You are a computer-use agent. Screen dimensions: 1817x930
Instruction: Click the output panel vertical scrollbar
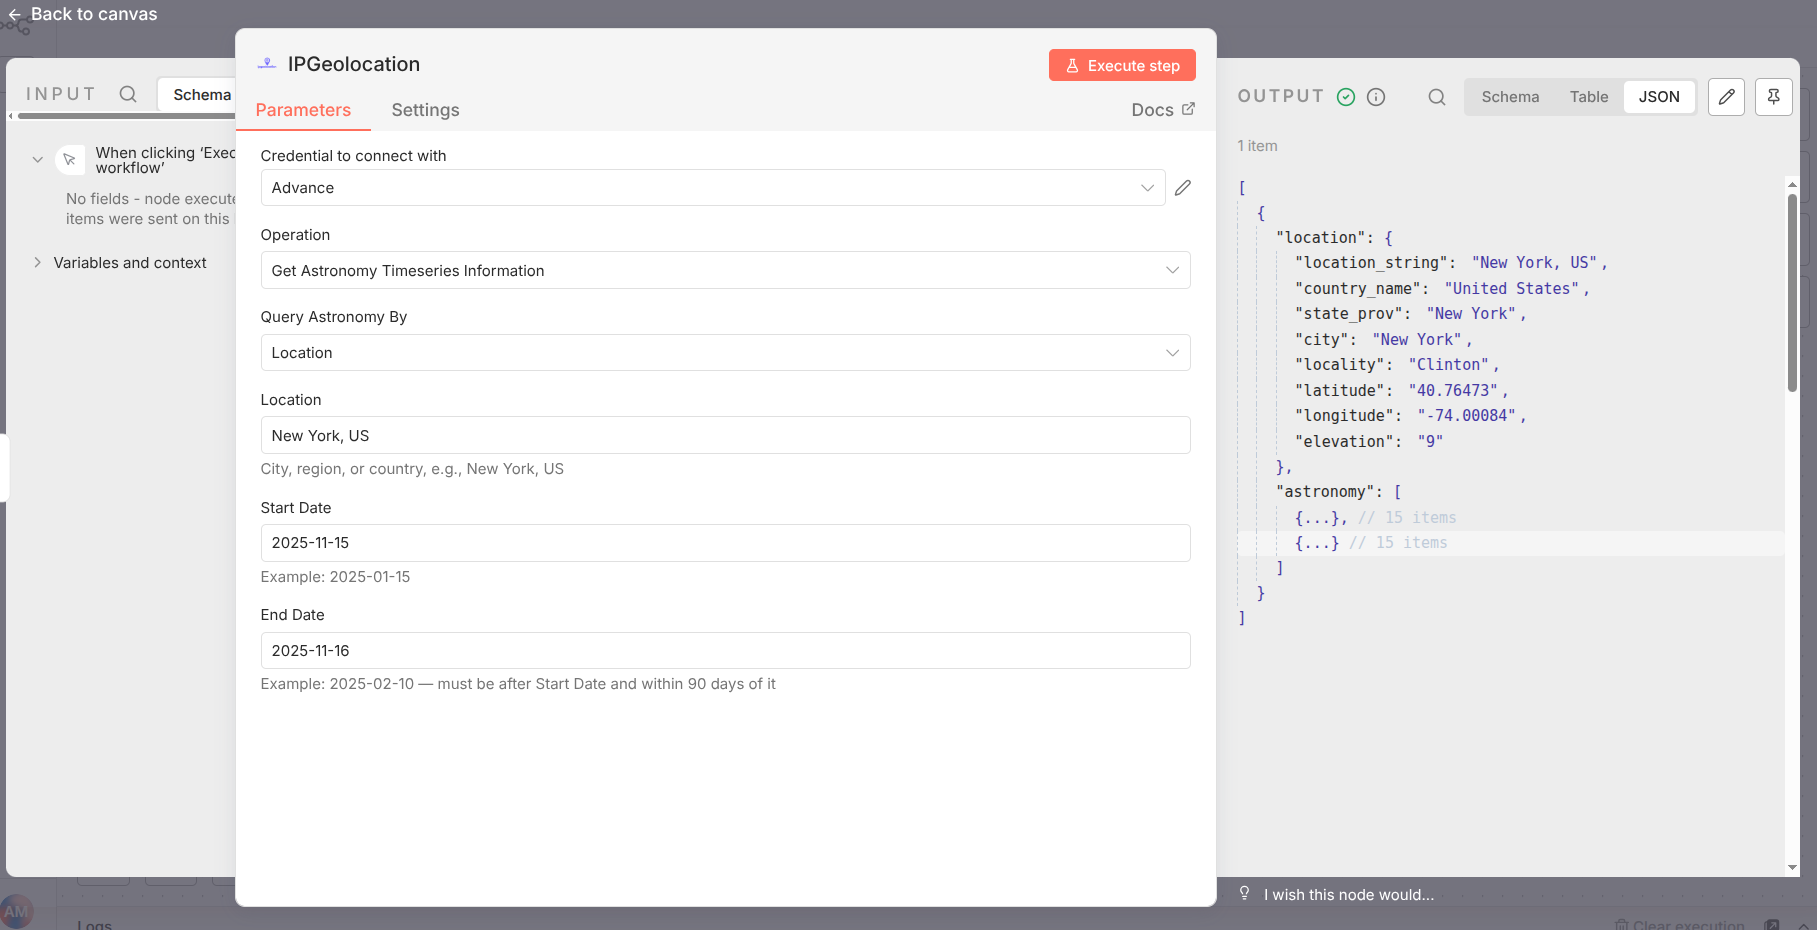click(x=1791, y=290)
